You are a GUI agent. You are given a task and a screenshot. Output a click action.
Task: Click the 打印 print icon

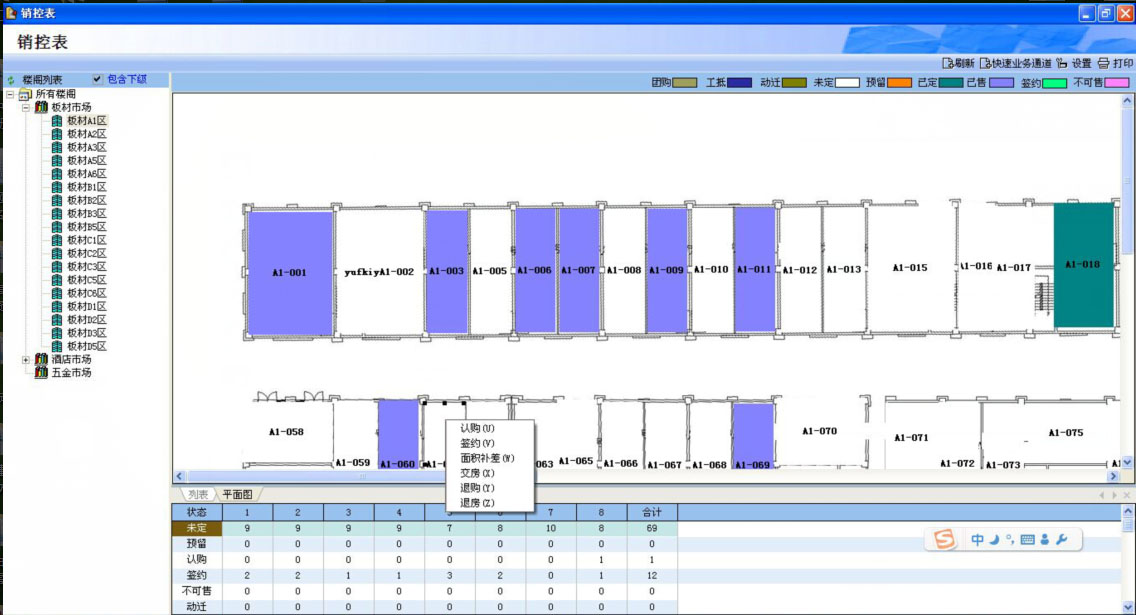[x=1104, y=63]
